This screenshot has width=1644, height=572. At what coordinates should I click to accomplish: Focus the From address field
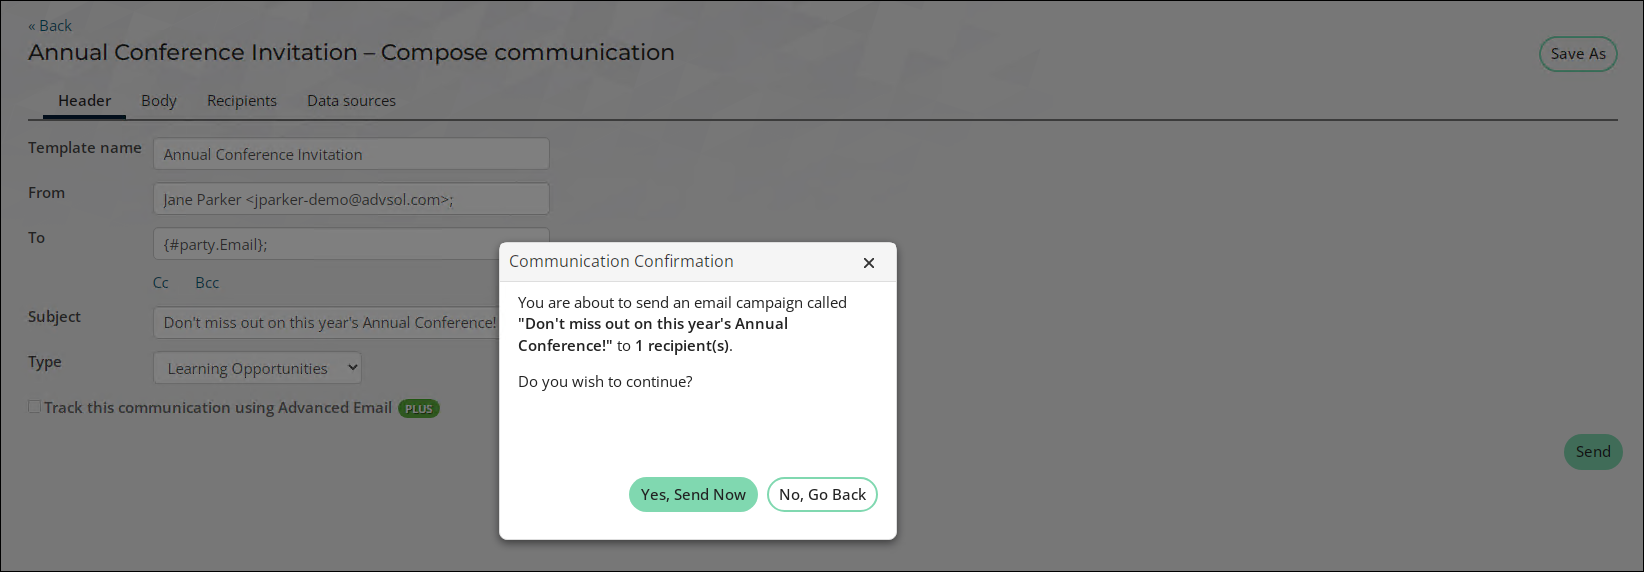351,199
